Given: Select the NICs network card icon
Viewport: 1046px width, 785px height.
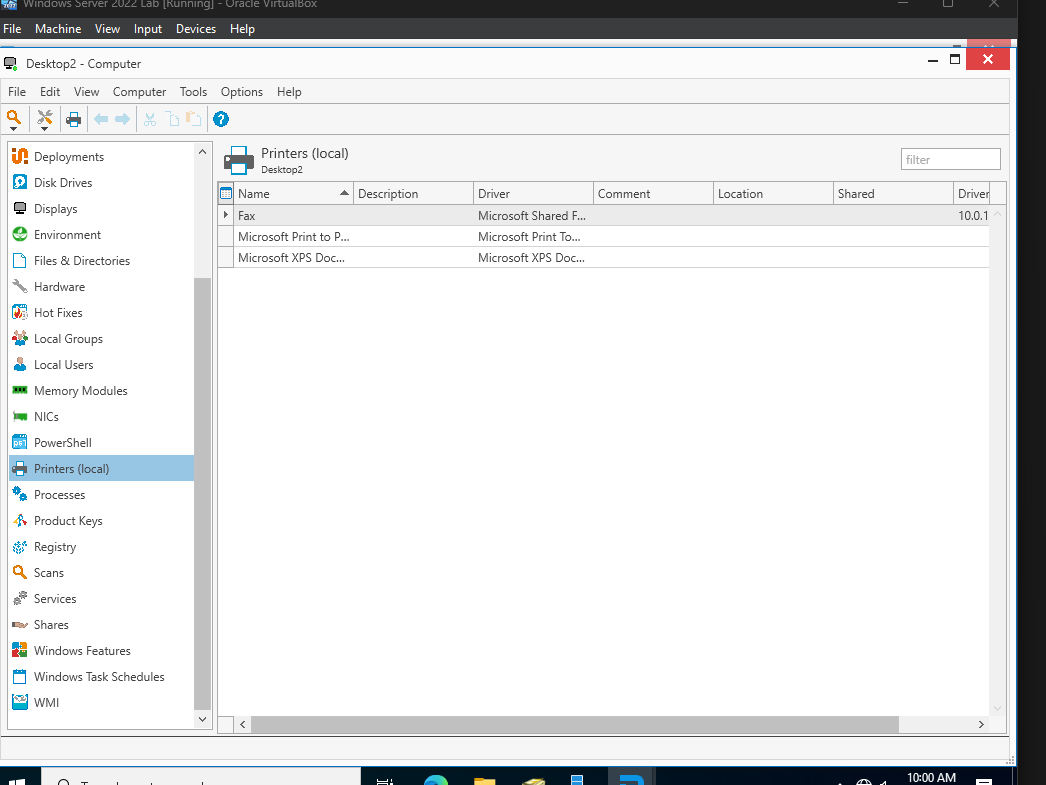Looking at the screenshot, I should [x=20, y=416].
